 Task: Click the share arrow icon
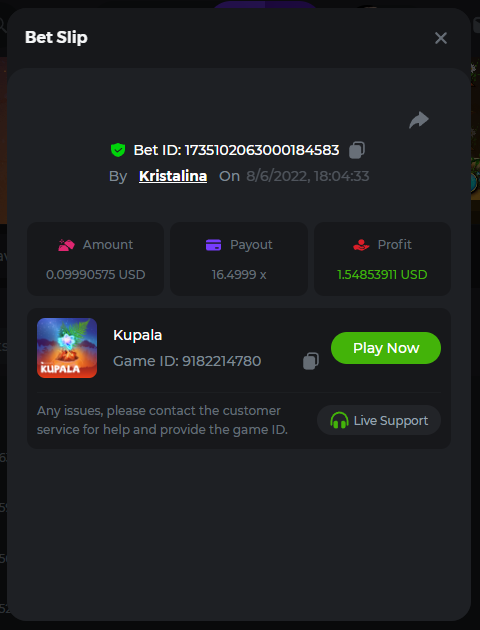point(419,120)
